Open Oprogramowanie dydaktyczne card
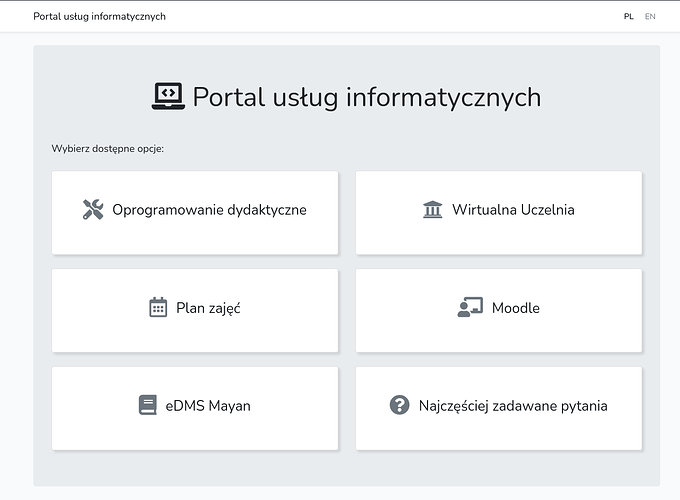Screen dimensions: 680x500 pos(195,212)
